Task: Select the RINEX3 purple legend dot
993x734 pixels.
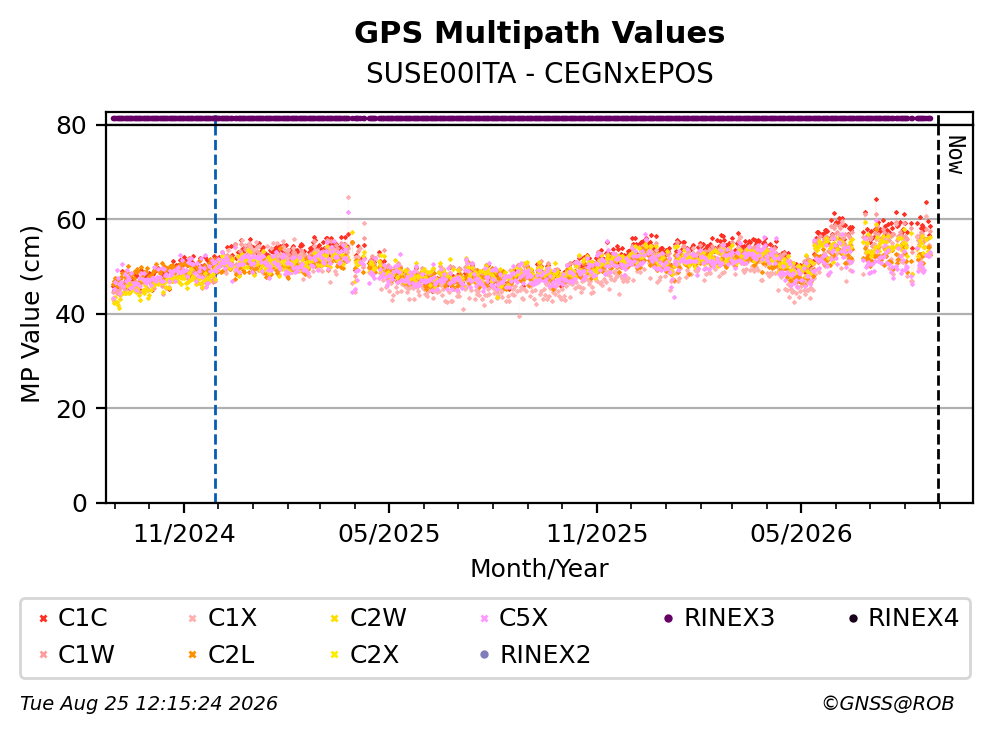Action: pos(669,618)
